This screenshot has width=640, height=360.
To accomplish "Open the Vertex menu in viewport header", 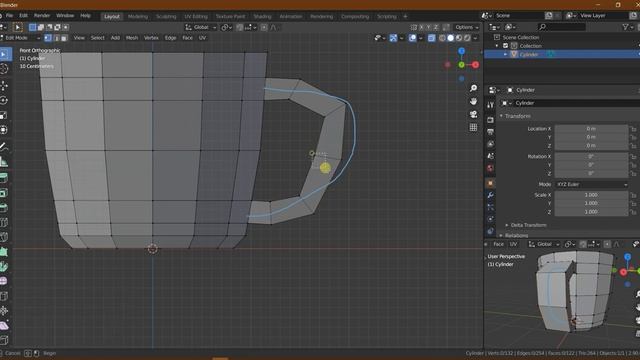I will [151, 38].
